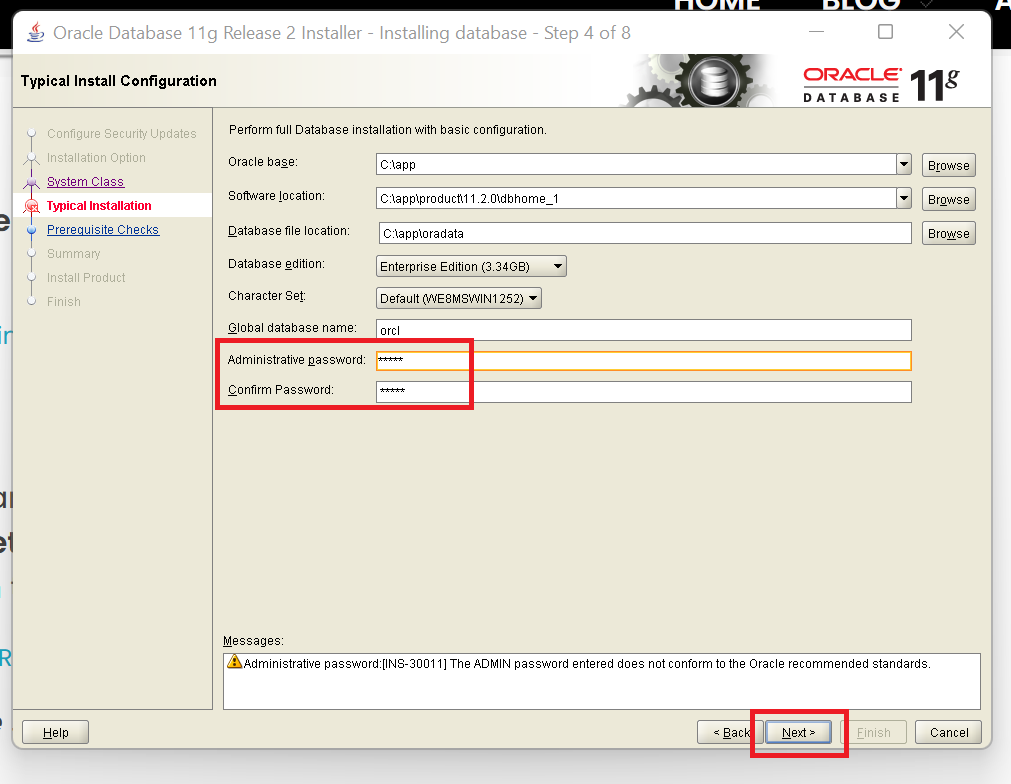Expand the Character Set combo box
Image resolution: width=1011 pixels, height=784 pixels.
coord(458,299)
